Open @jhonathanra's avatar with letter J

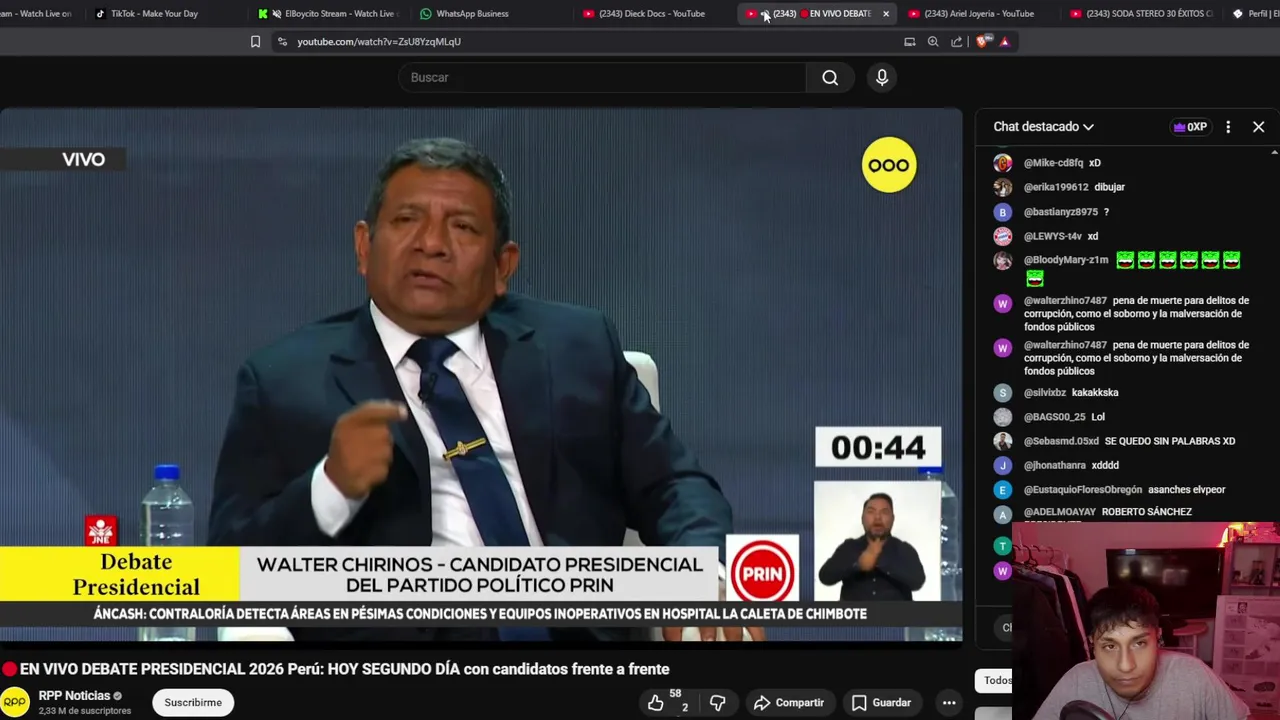[x=1002, y=466]
